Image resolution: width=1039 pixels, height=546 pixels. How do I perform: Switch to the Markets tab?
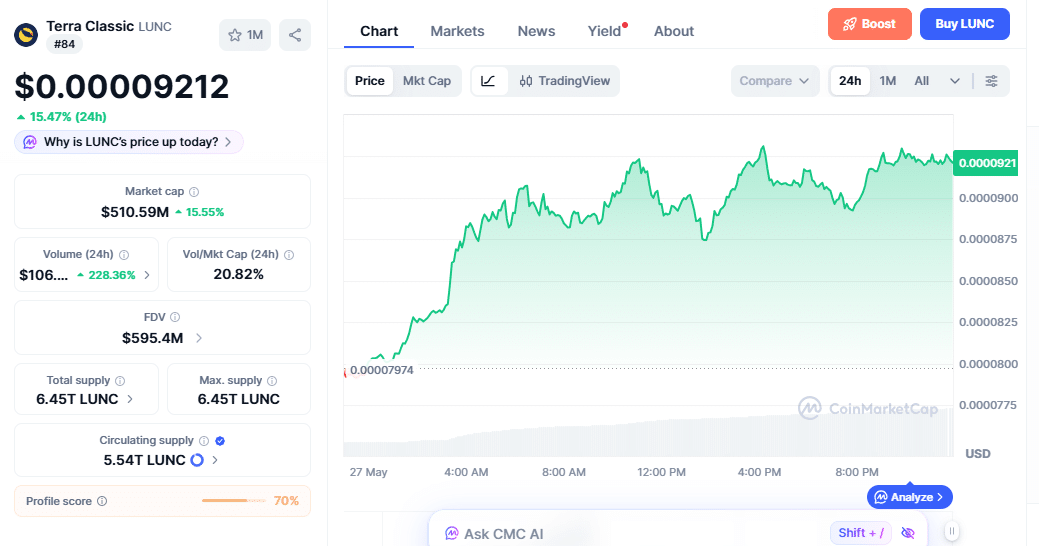[457, 31]
